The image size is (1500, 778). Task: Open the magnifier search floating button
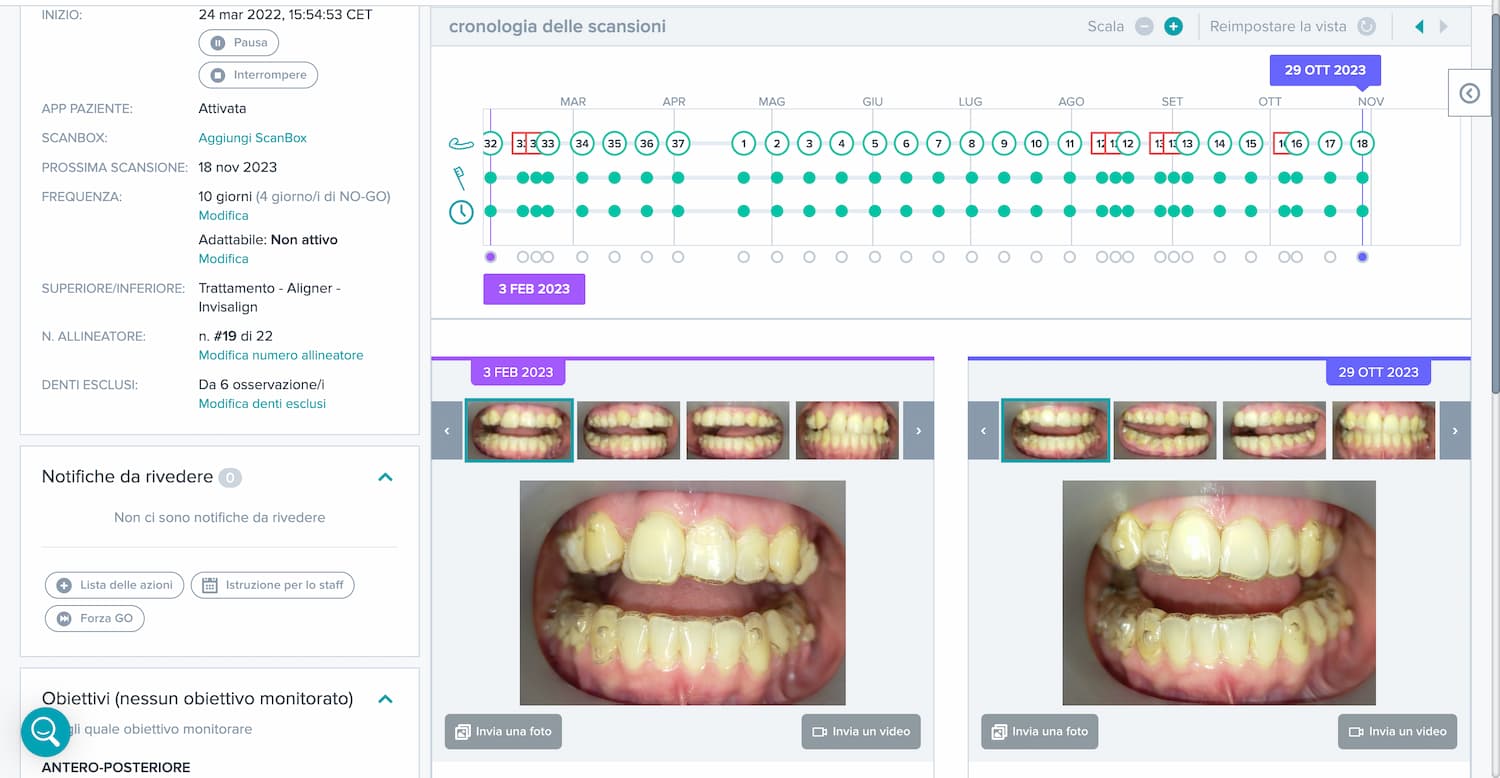click(46, 732)
